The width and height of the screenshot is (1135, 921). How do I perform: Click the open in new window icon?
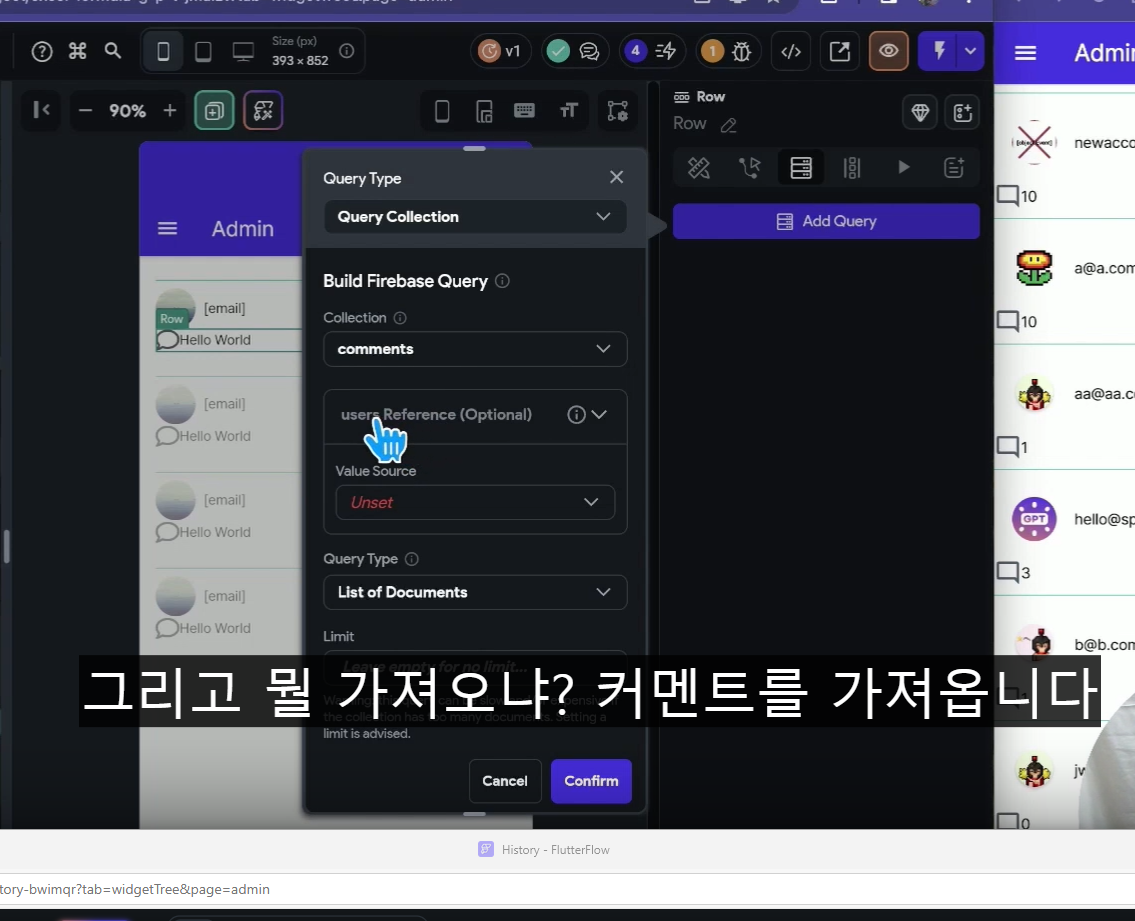tap(840, 51)
